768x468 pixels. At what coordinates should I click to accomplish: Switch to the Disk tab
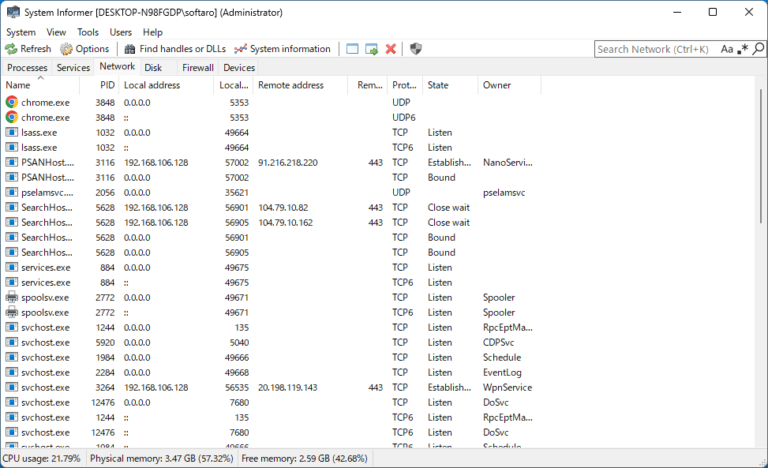point(153,68)
